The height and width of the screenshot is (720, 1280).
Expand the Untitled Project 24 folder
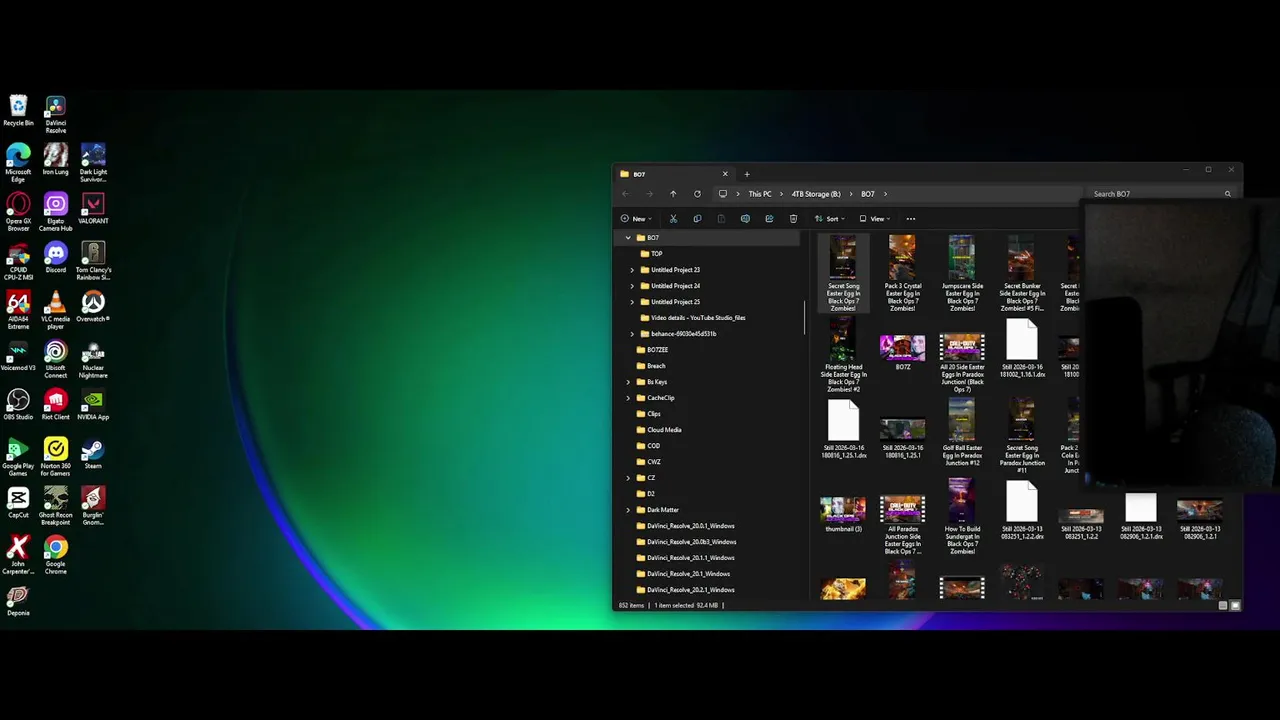pos(632,286)
